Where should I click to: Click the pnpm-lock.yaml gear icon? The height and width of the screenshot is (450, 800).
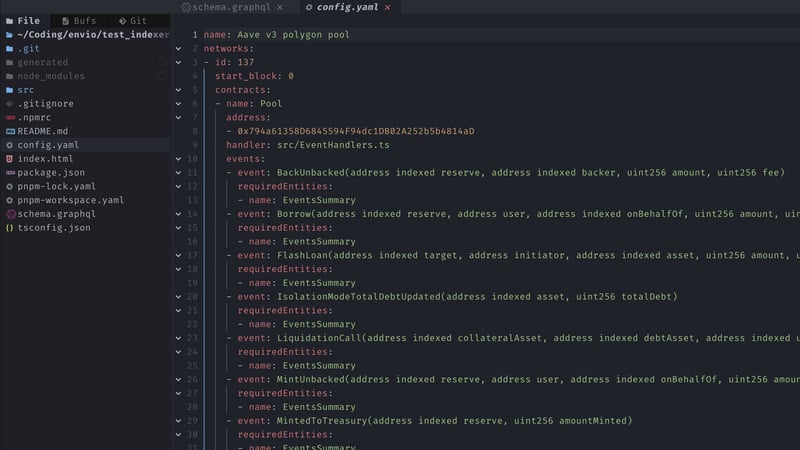tap(9, 186)
